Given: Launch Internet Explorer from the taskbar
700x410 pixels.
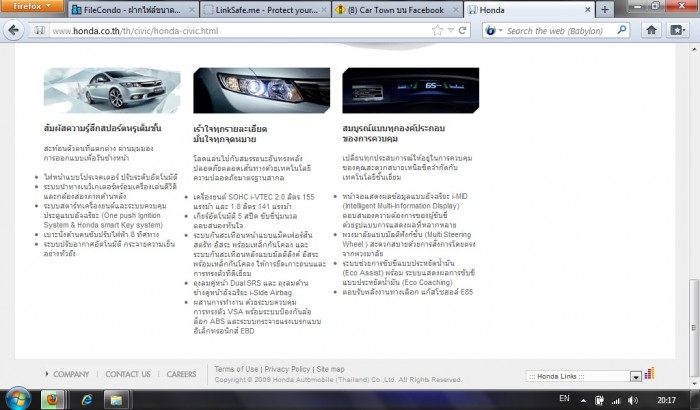Looking at the screenshot, I should (86, 399).
